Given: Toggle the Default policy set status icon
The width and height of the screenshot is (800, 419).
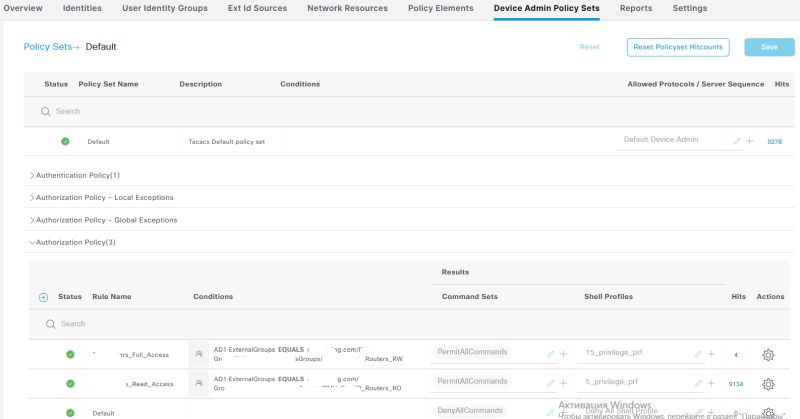Looking at the screenshot, I should [x=65, y=141].
